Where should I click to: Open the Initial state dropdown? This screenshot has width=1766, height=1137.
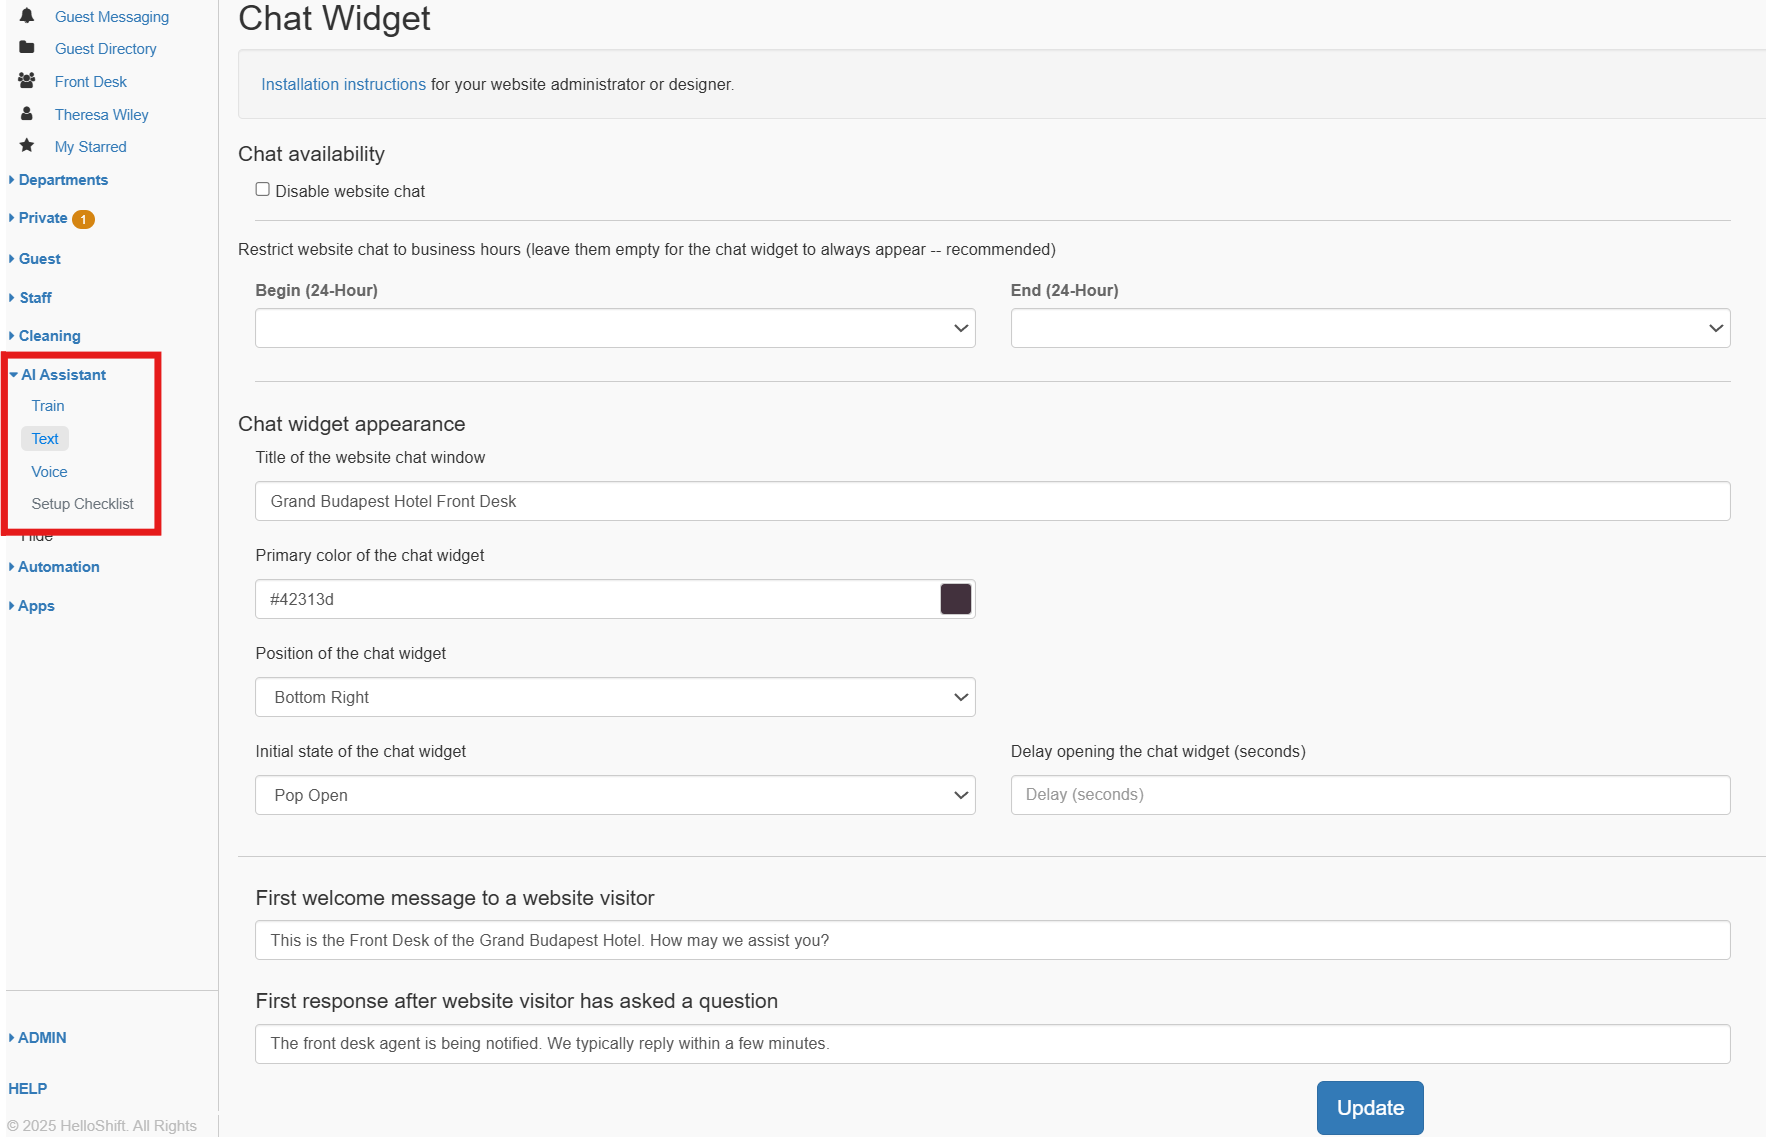coord(615,795)
